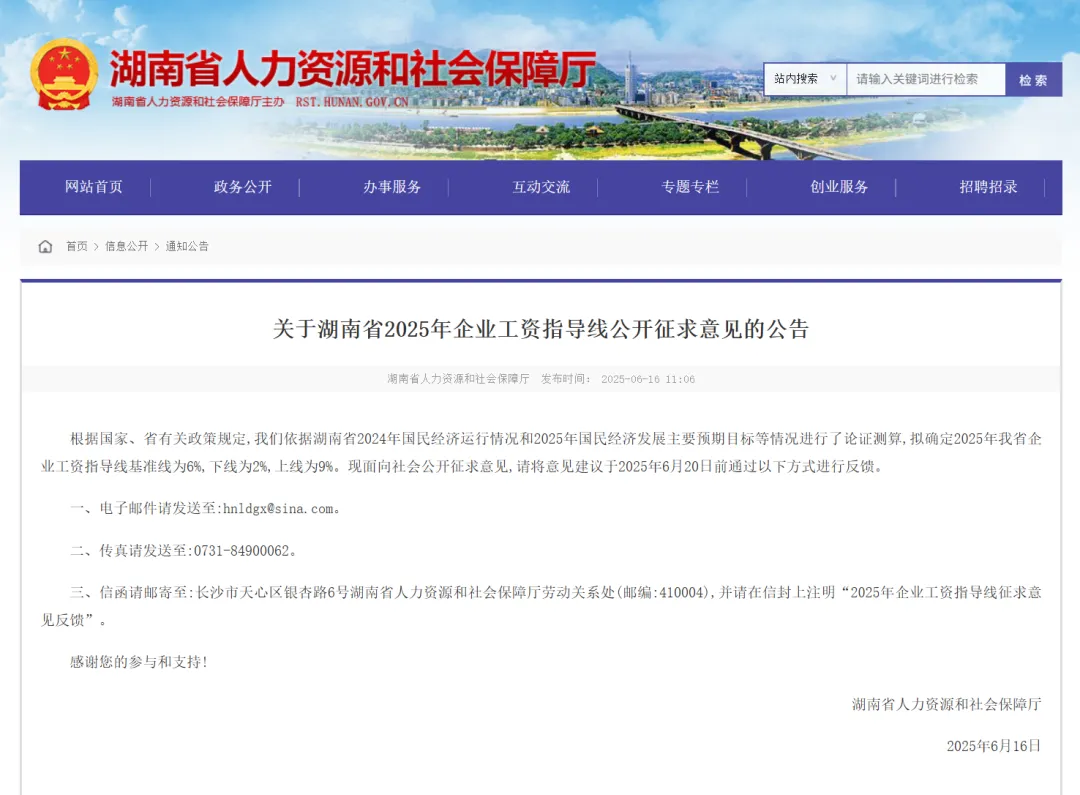This screenshot has height=795, width=1080.
Task: Click the home icon in breadcrumb
Action: tap(45, 246)
